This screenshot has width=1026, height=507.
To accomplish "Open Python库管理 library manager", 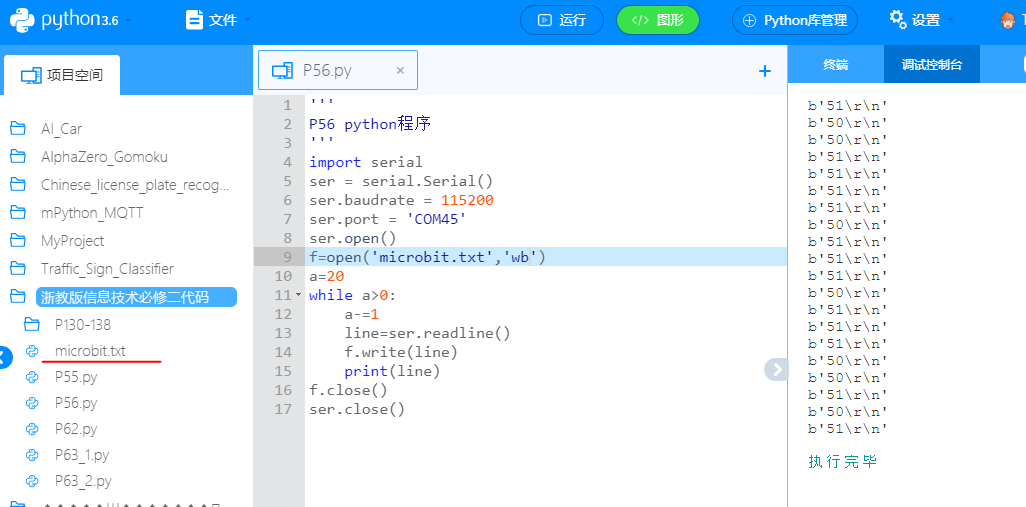I will pyautogui.click(x=794, y=20).
